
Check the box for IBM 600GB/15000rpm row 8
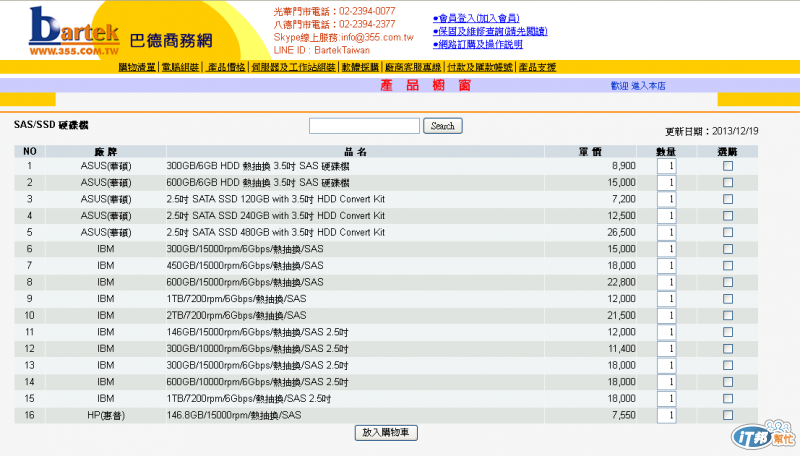(x=728, y=283)
